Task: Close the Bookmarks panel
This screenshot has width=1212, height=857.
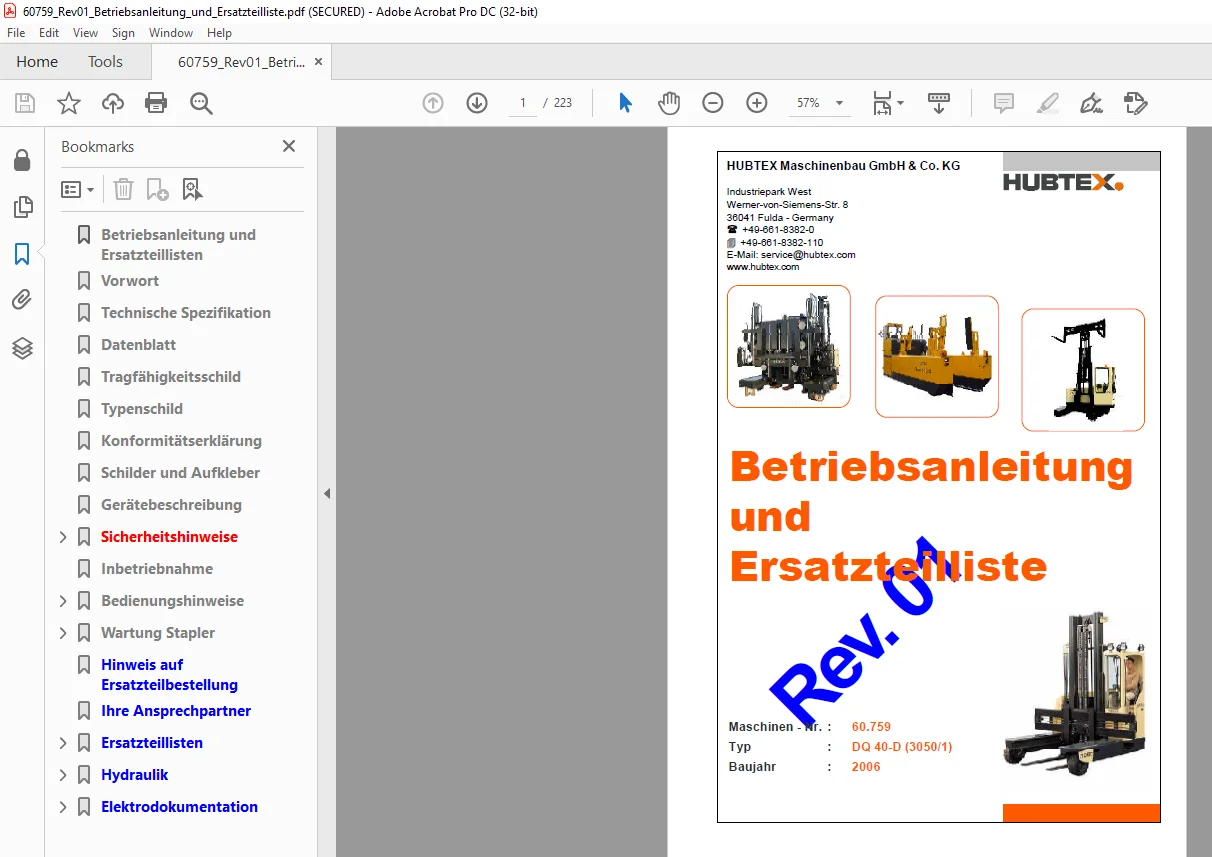Action: pyautogui.click(x=289, y=146)
